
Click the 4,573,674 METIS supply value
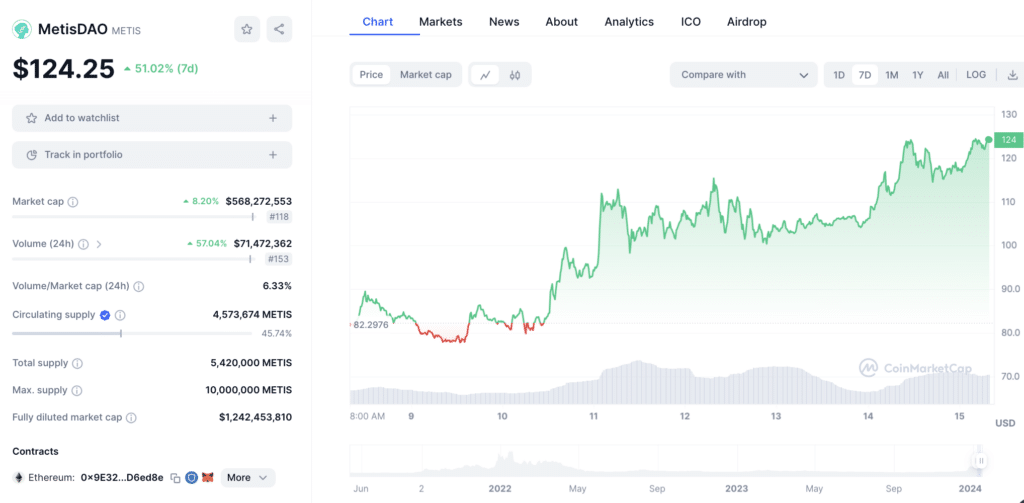click(252, 314)
